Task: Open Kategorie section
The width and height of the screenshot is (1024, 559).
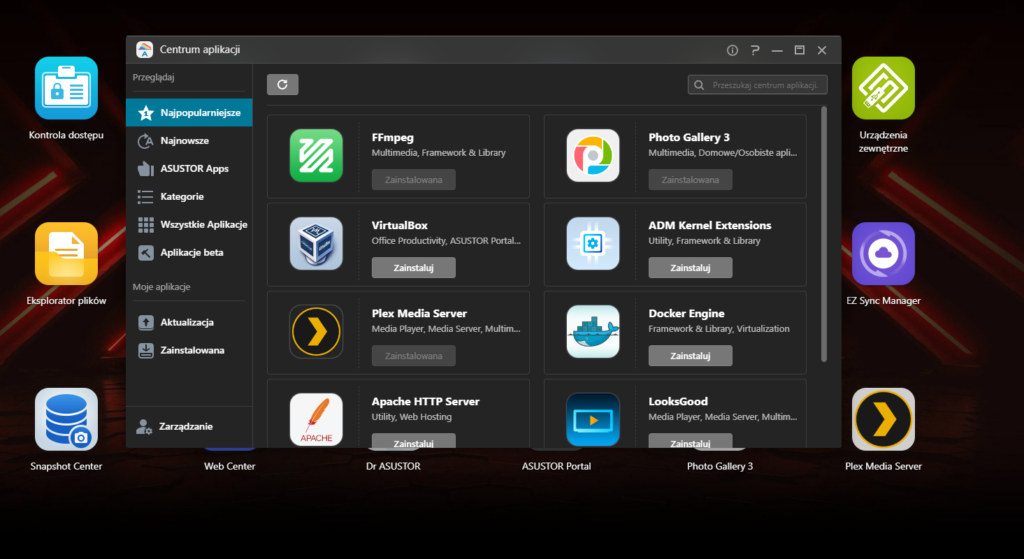Action: [189, 197]
